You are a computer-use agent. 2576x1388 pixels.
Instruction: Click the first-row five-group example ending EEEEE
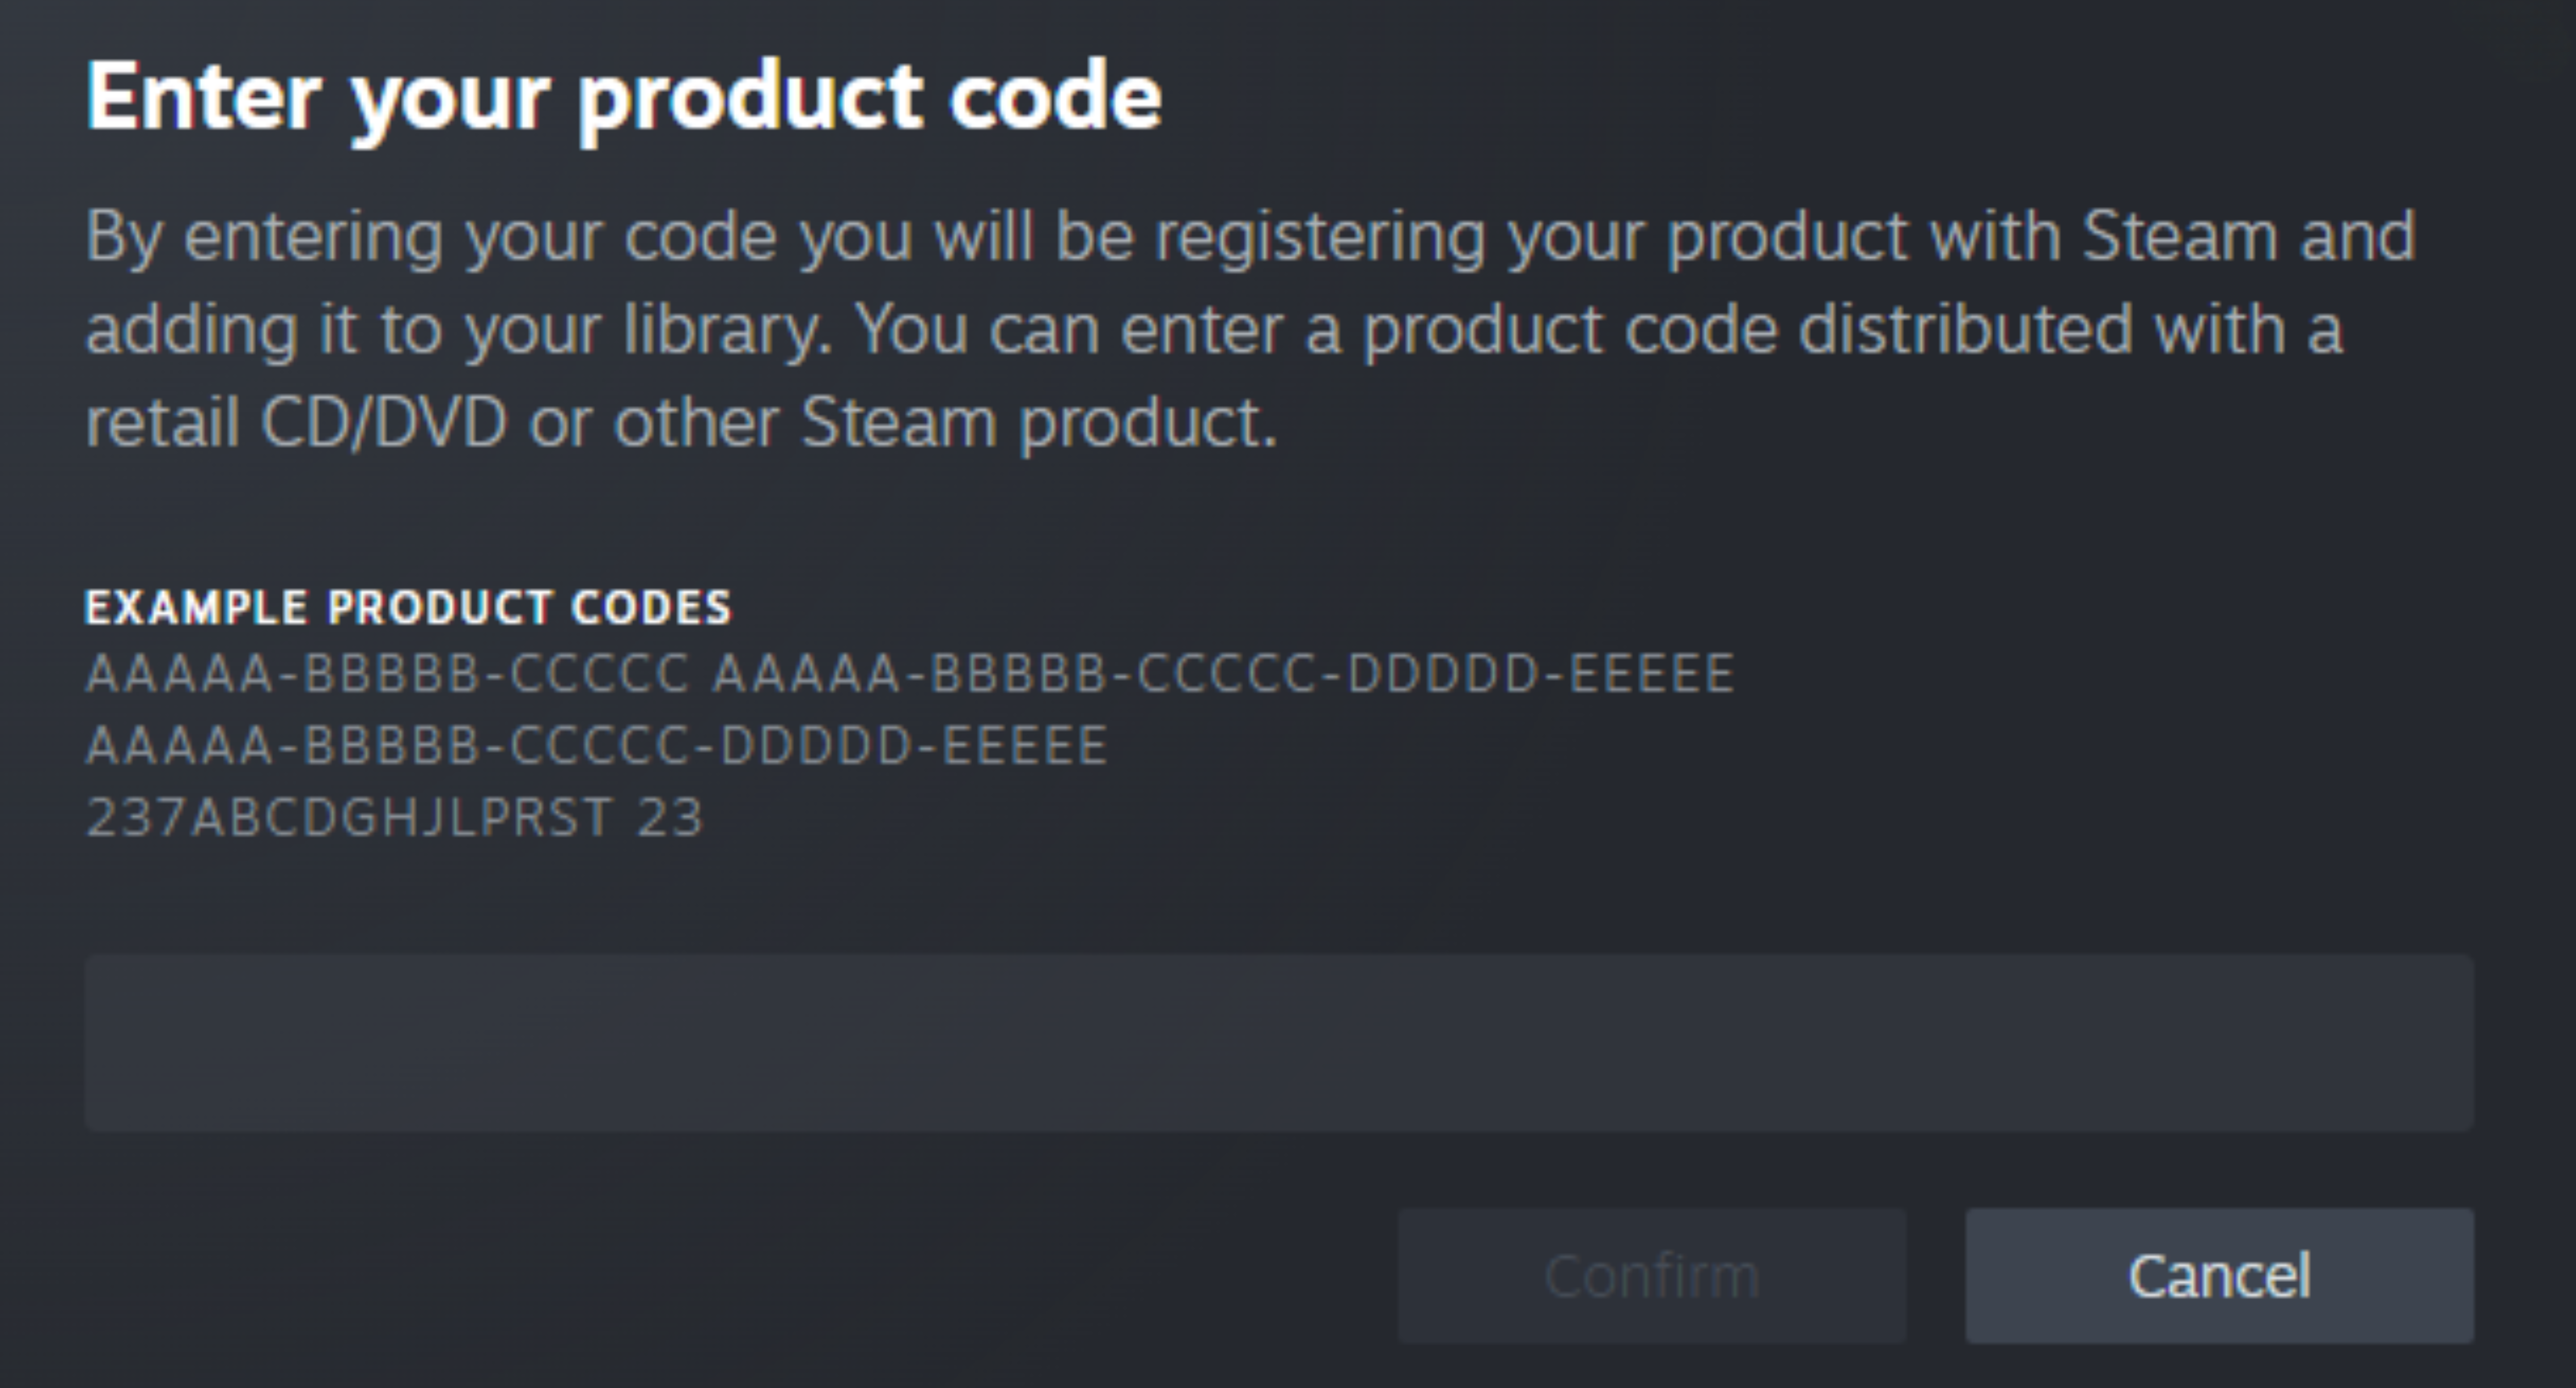click(1223, 673)
